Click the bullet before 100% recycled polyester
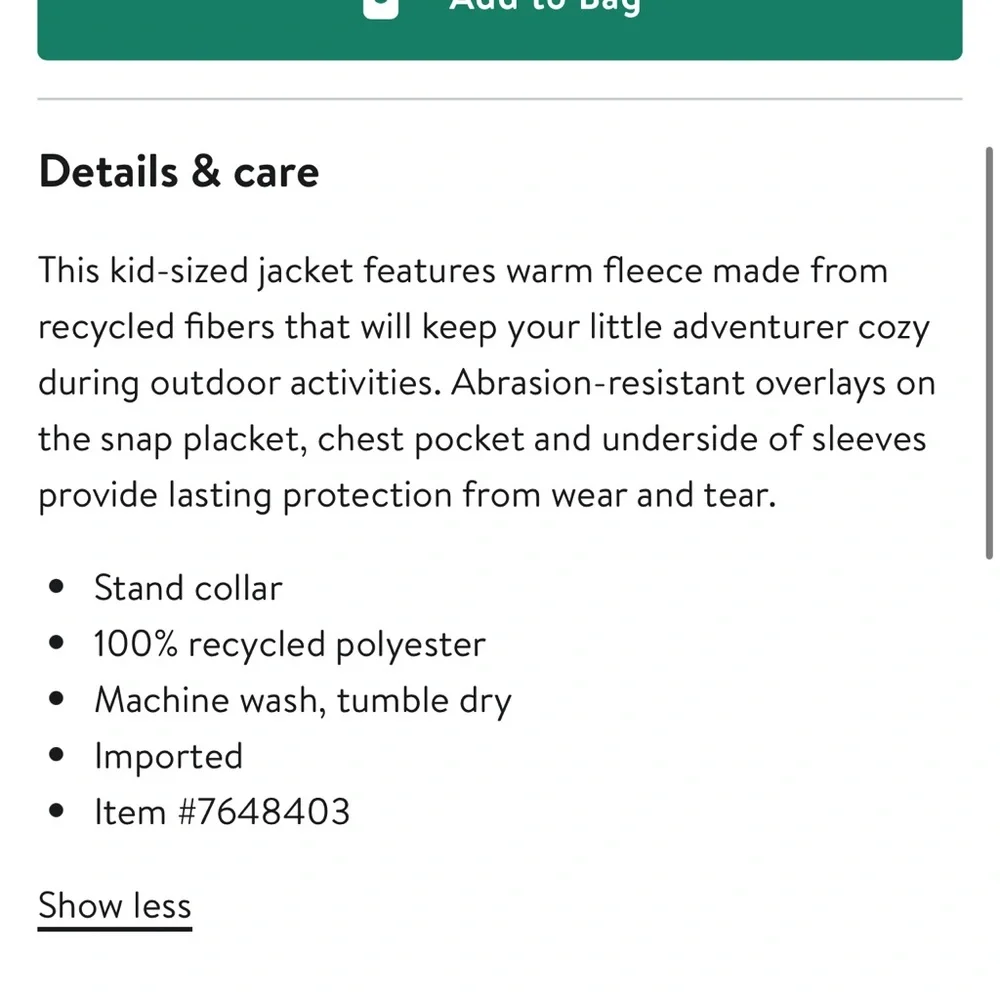The width and height of the screenshot is (1000, 1000). [56, 642]
